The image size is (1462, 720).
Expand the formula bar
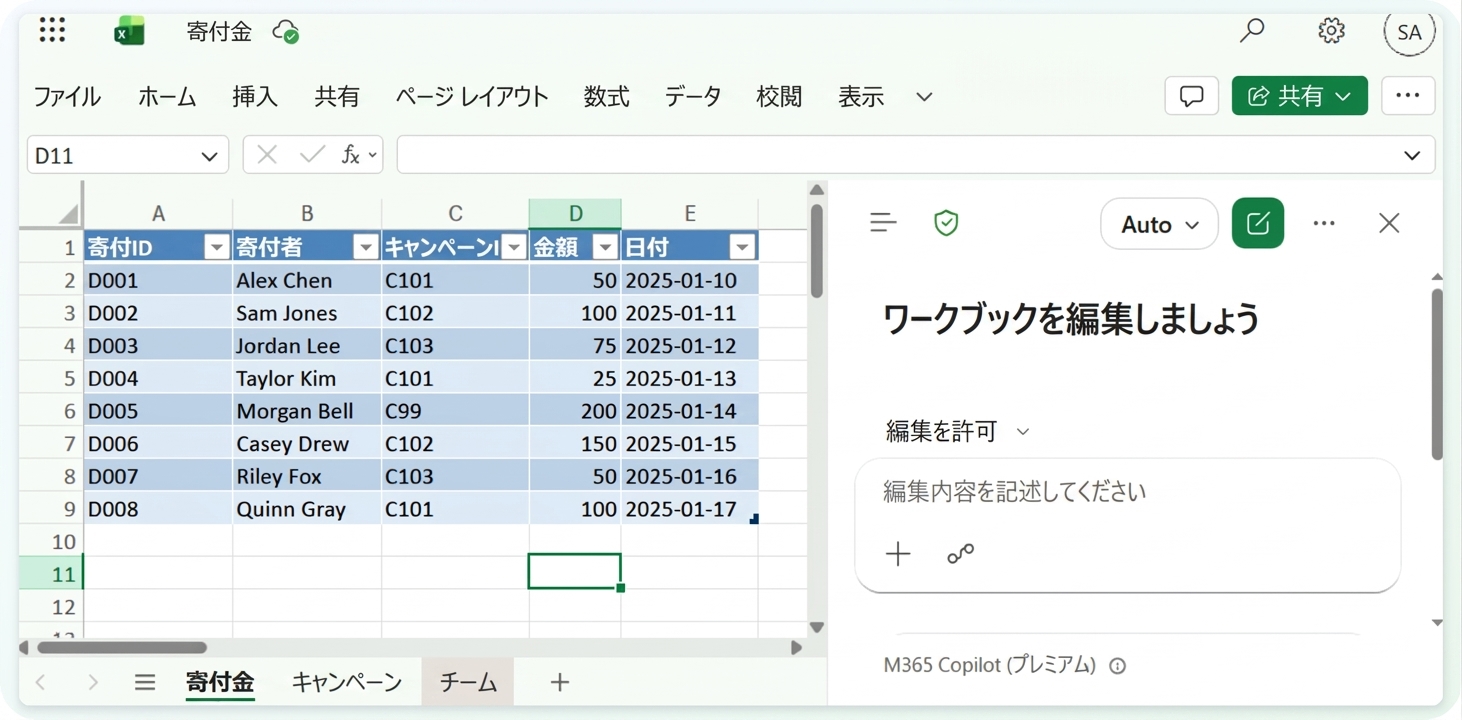1412,155
